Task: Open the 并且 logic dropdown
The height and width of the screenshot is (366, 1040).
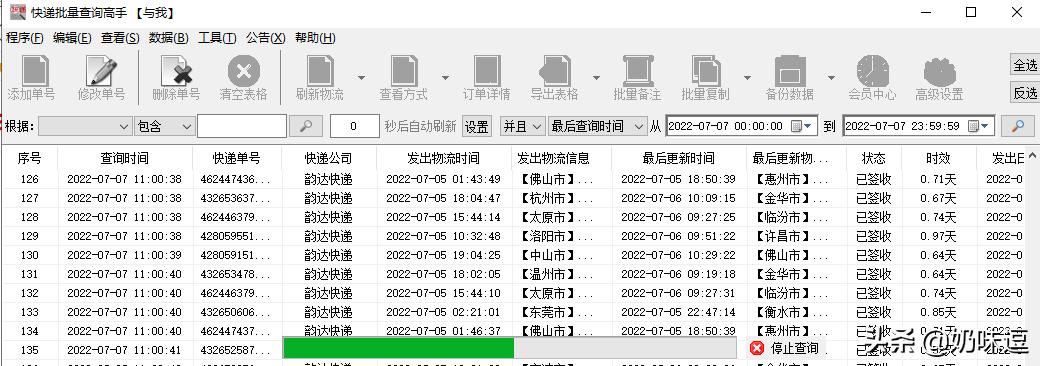Action: pyautogui.click(x=523, y=126)
